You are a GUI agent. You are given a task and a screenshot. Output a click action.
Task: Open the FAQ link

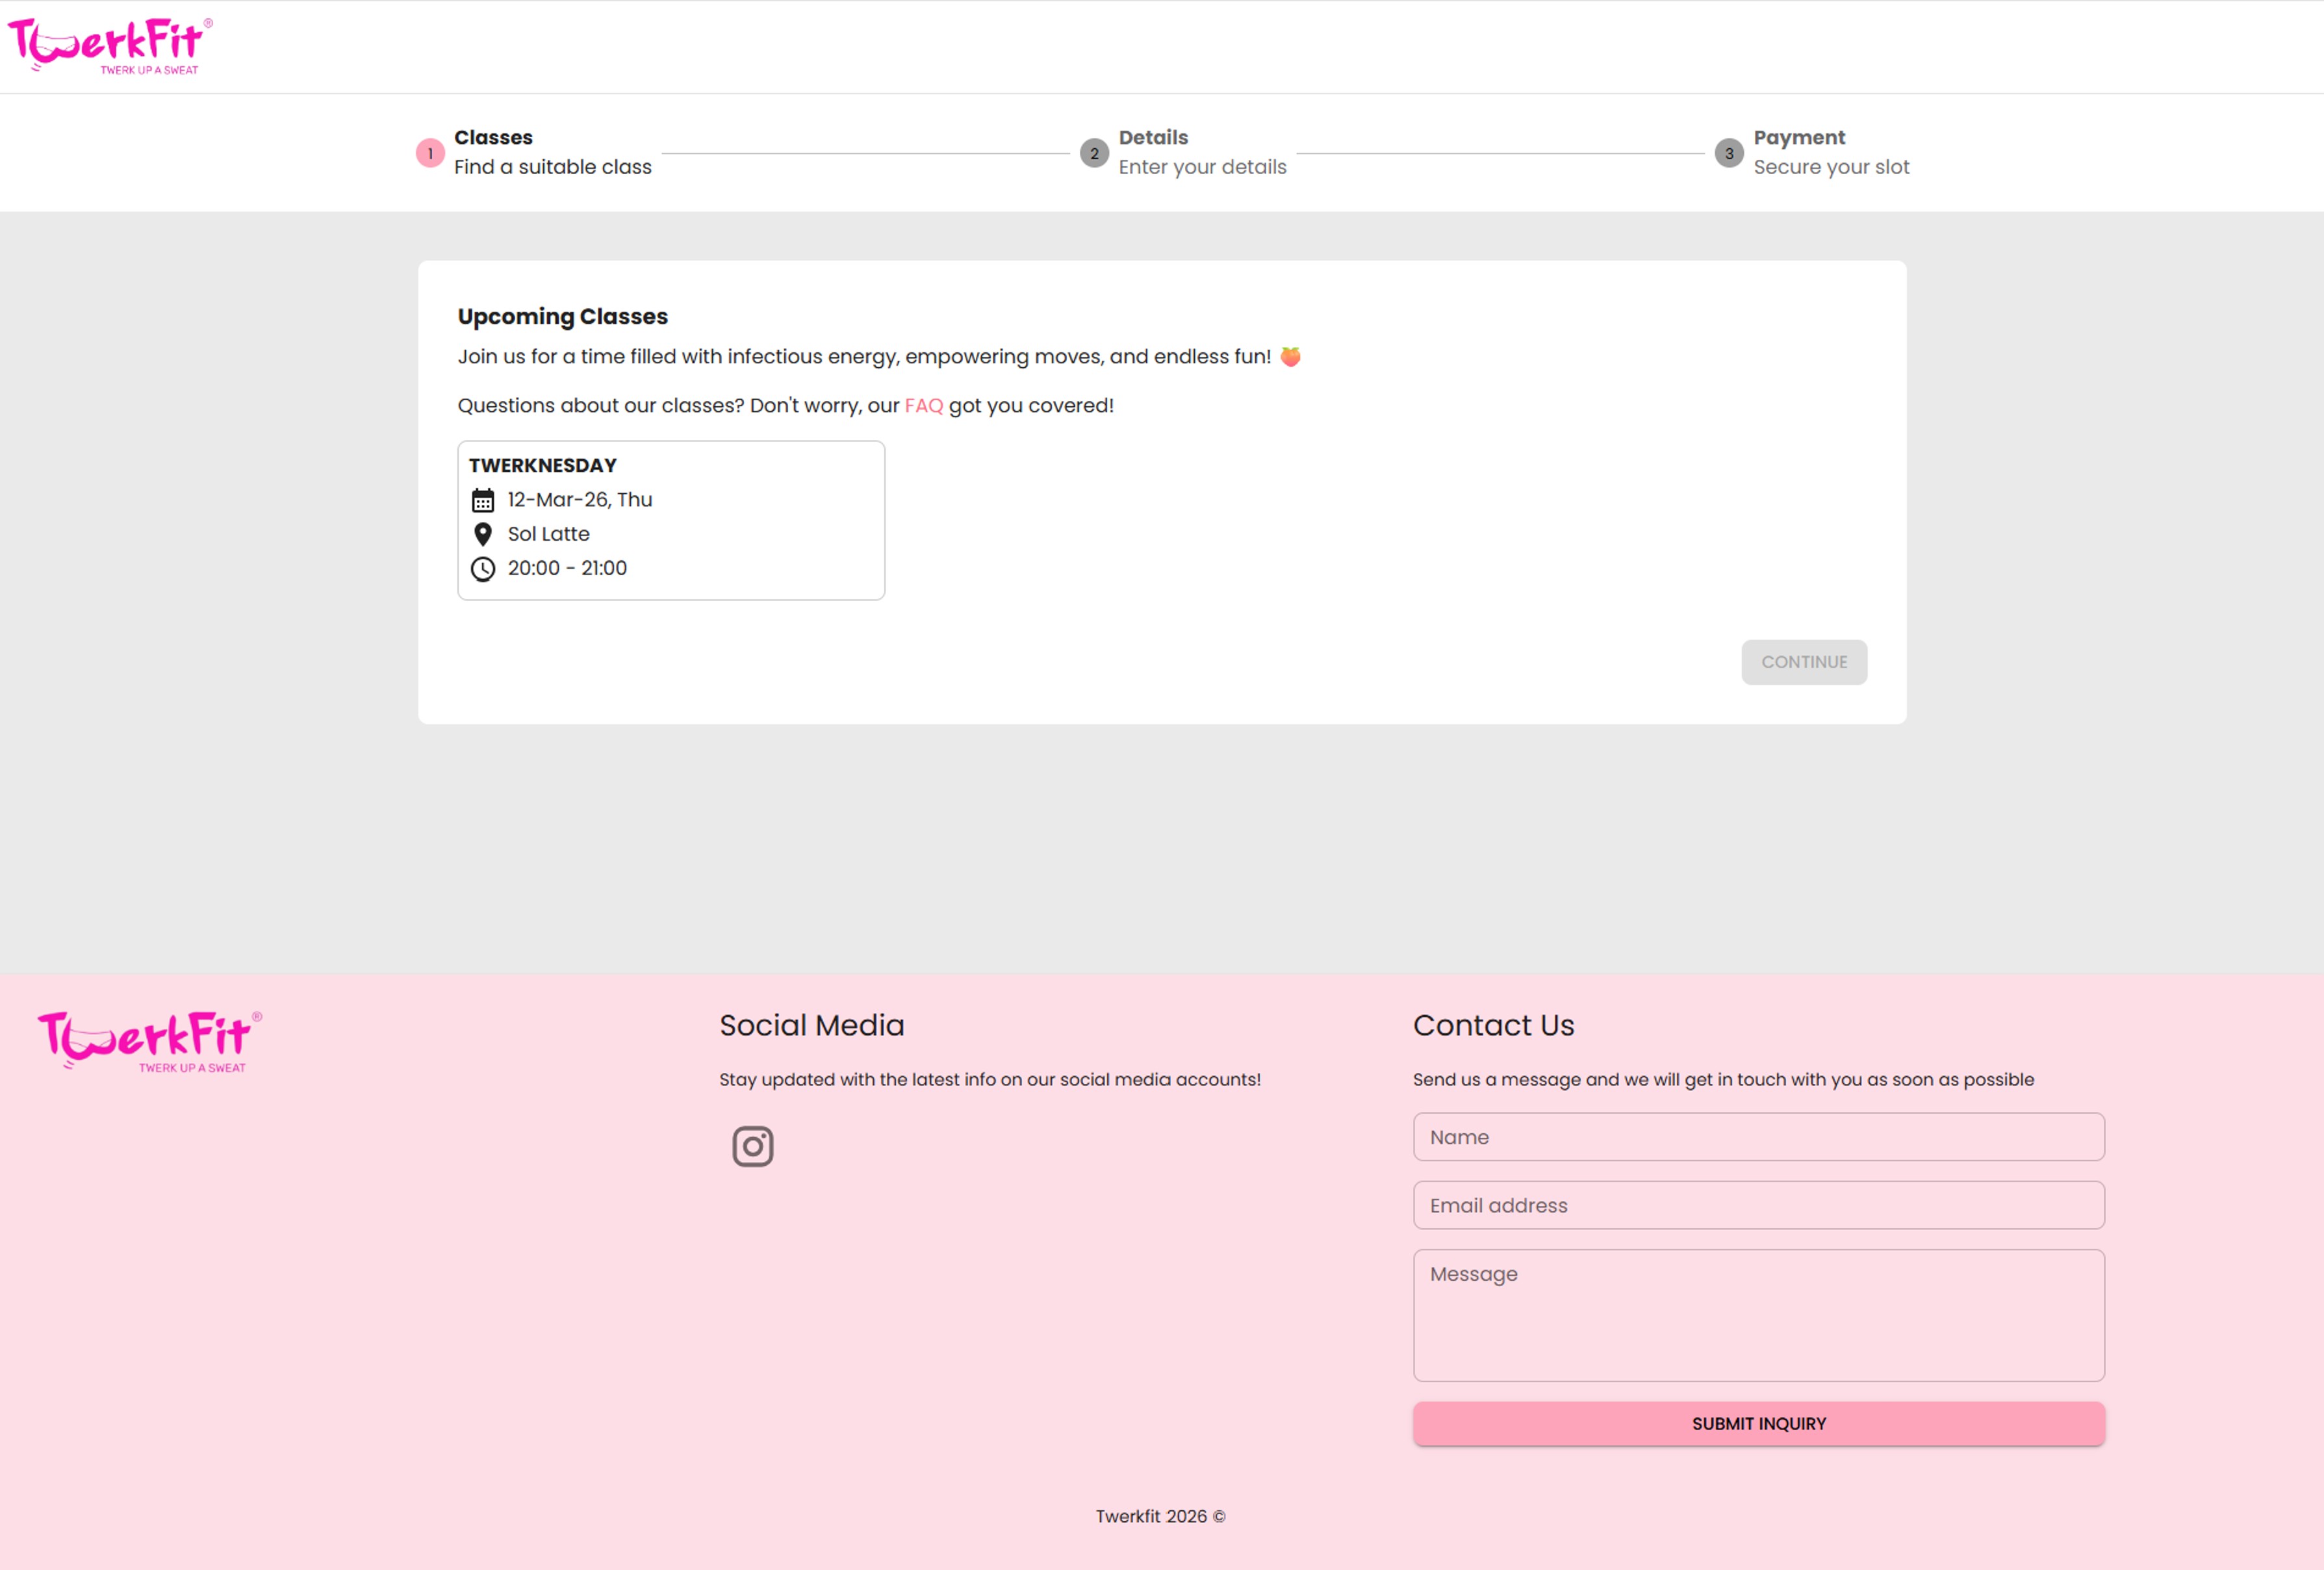pos(923,406)
